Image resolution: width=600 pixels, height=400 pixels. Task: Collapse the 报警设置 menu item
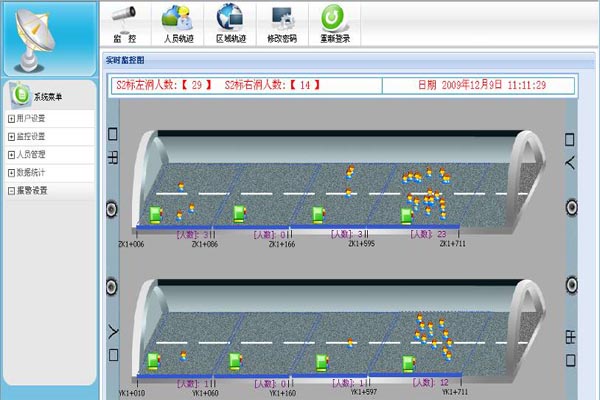click(x=31, y=190)
